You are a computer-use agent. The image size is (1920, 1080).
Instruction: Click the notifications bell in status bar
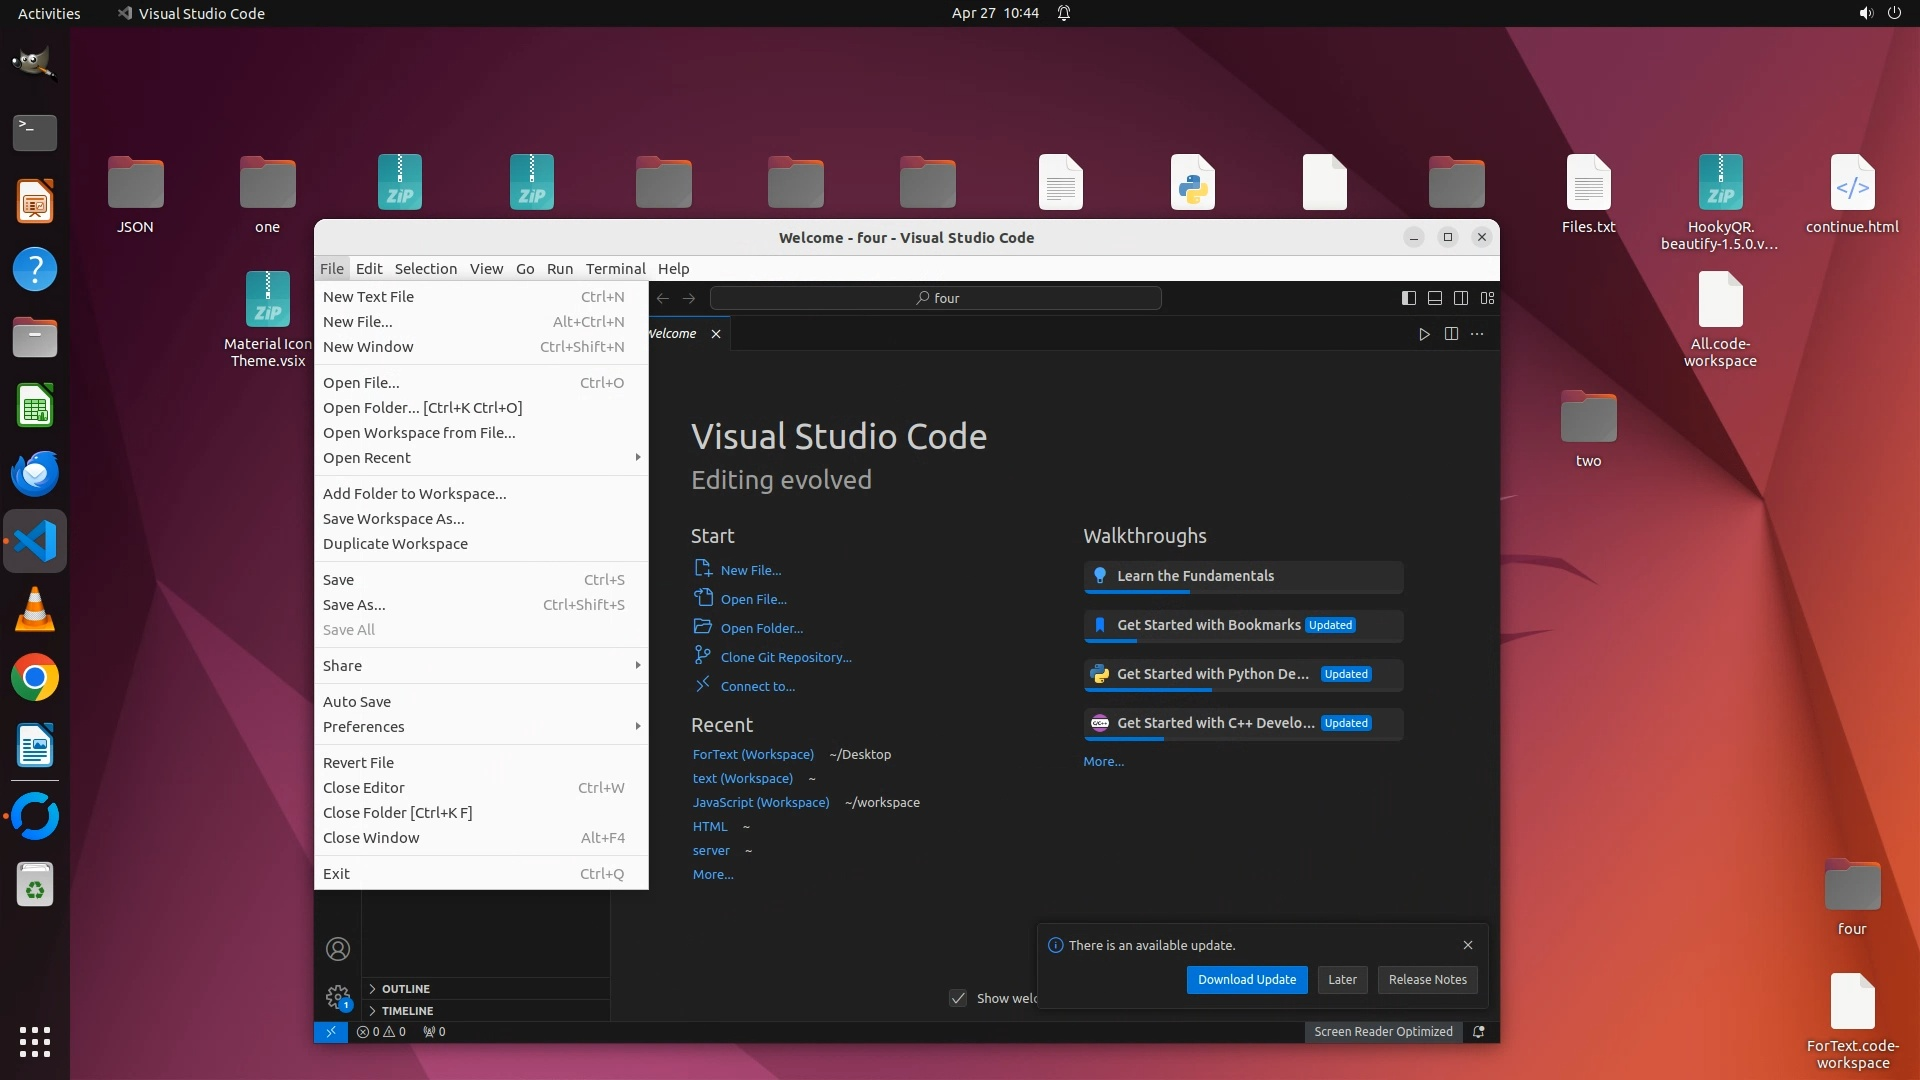(1478, 1032)
